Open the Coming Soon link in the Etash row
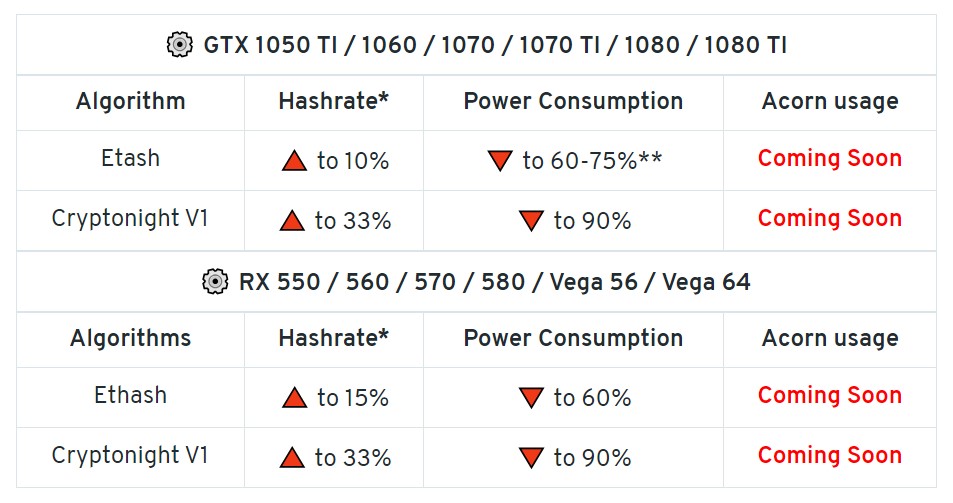This screenshot has width=953, height=503. click(x=829, y=158)
